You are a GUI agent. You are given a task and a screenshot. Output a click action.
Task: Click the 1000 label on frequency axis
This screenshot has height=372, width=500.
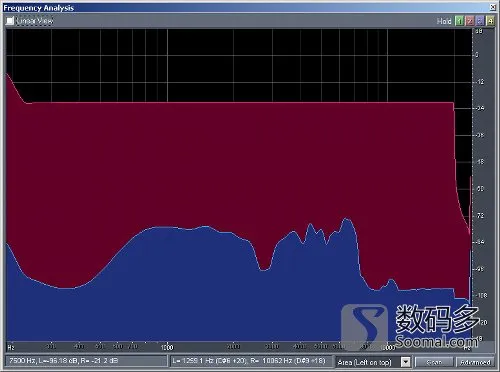coord(167,347)
